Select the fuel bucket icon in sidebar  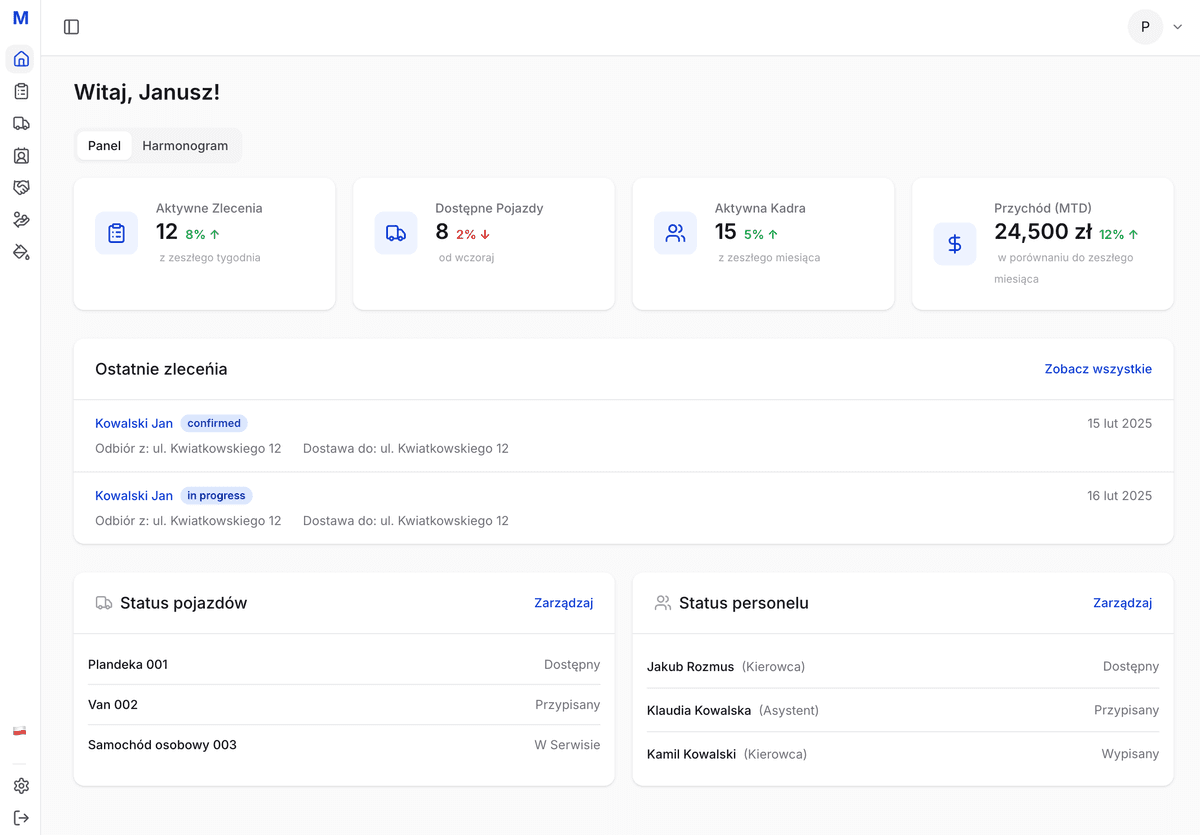point(20,252)
